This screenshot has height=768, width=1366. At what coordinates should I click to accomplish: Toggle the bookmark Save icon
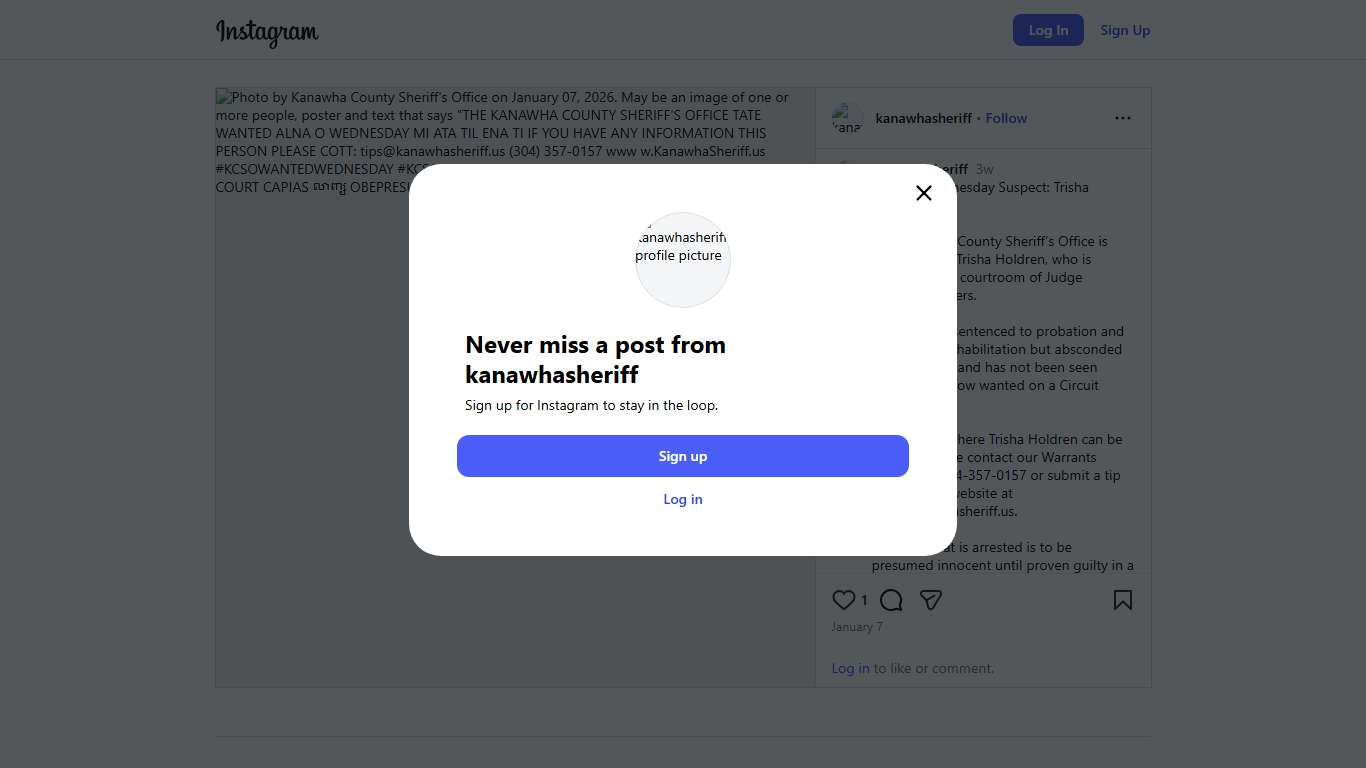click(1123, 600)
